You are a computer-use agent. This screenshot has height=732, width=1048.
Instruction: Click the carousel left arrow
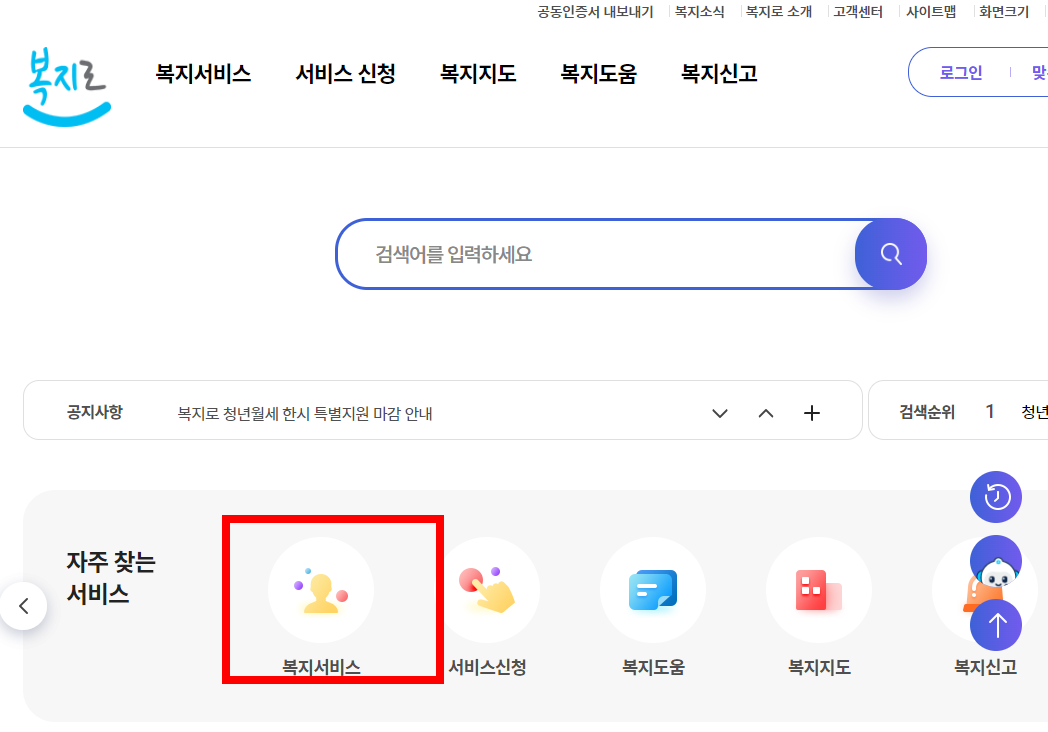22,605
